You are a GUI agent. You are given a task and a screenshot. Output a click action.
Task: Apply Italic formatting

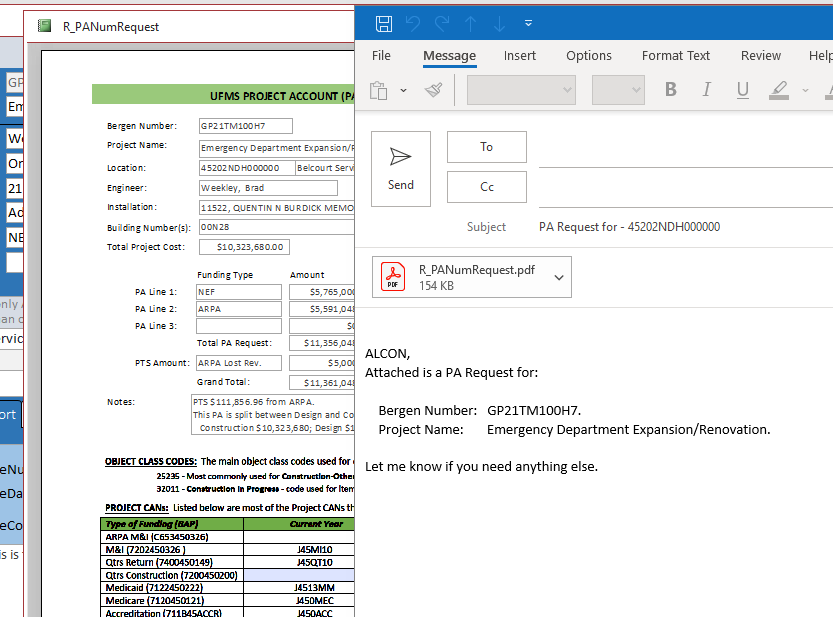[x=706, y=90]
